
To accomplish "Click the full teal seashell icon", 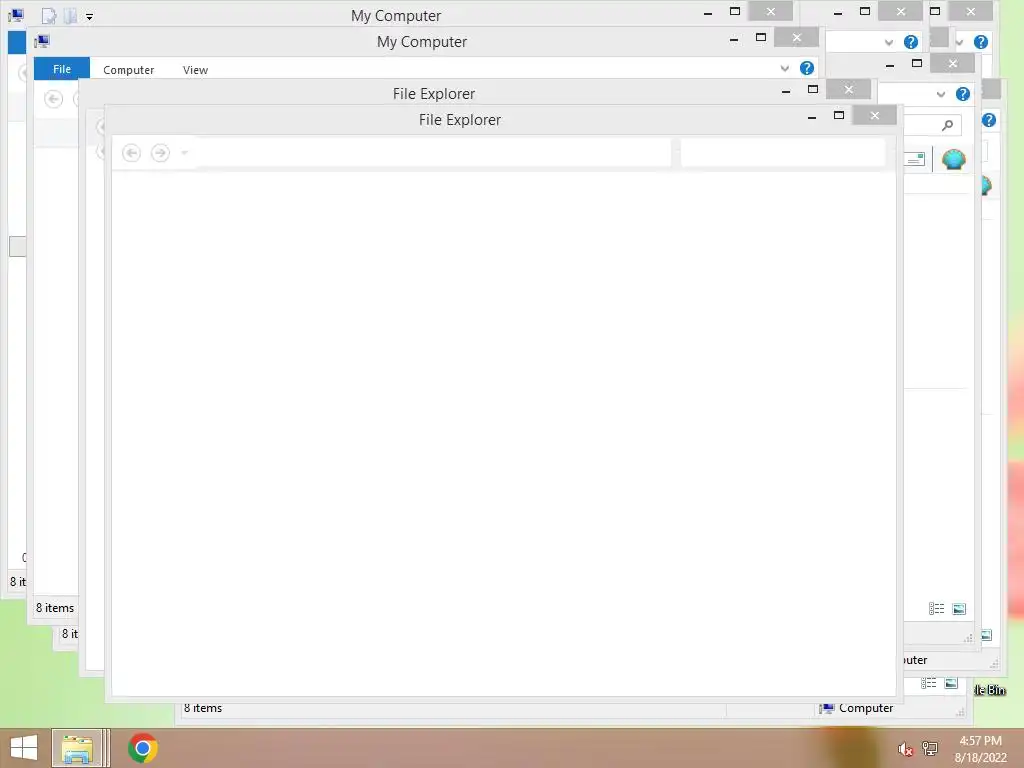I will click(953, 159).
